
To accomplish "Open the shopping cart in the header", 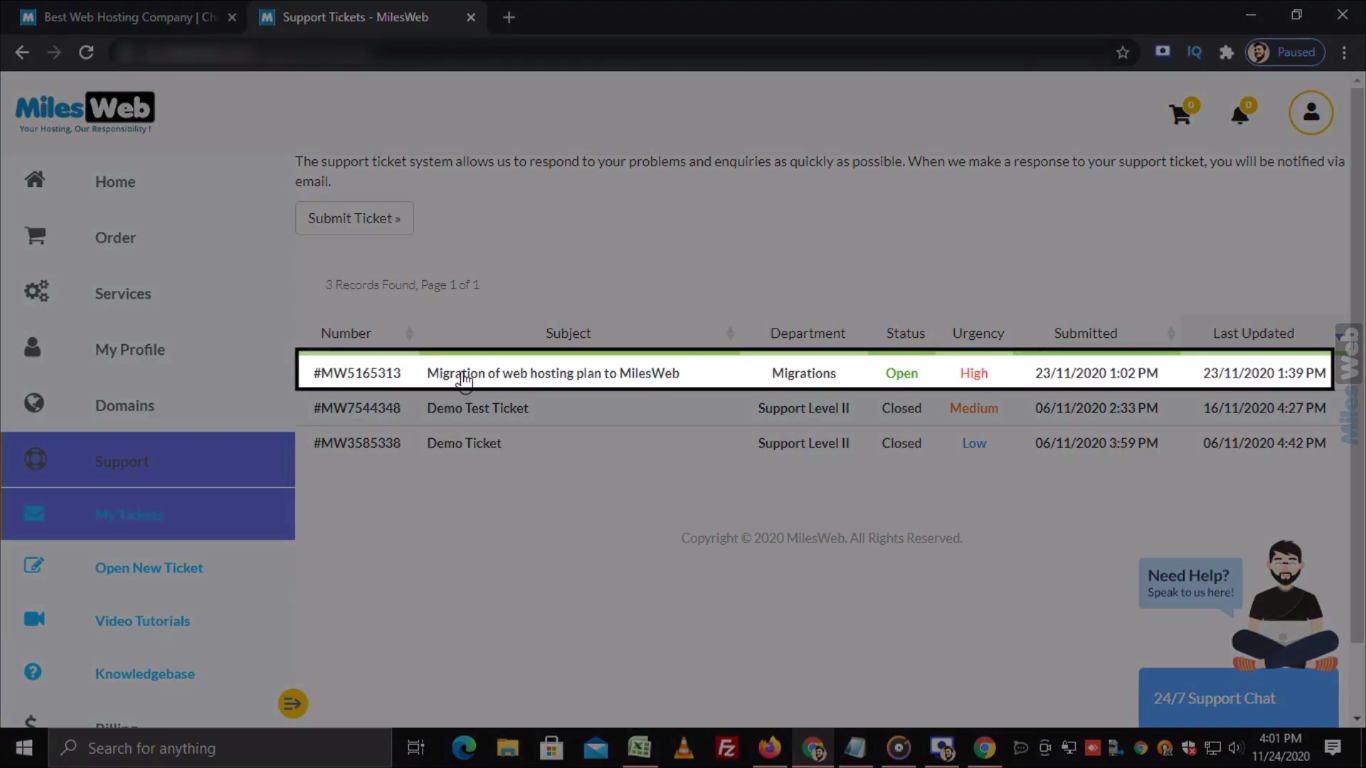I will tap(1181, 114).
